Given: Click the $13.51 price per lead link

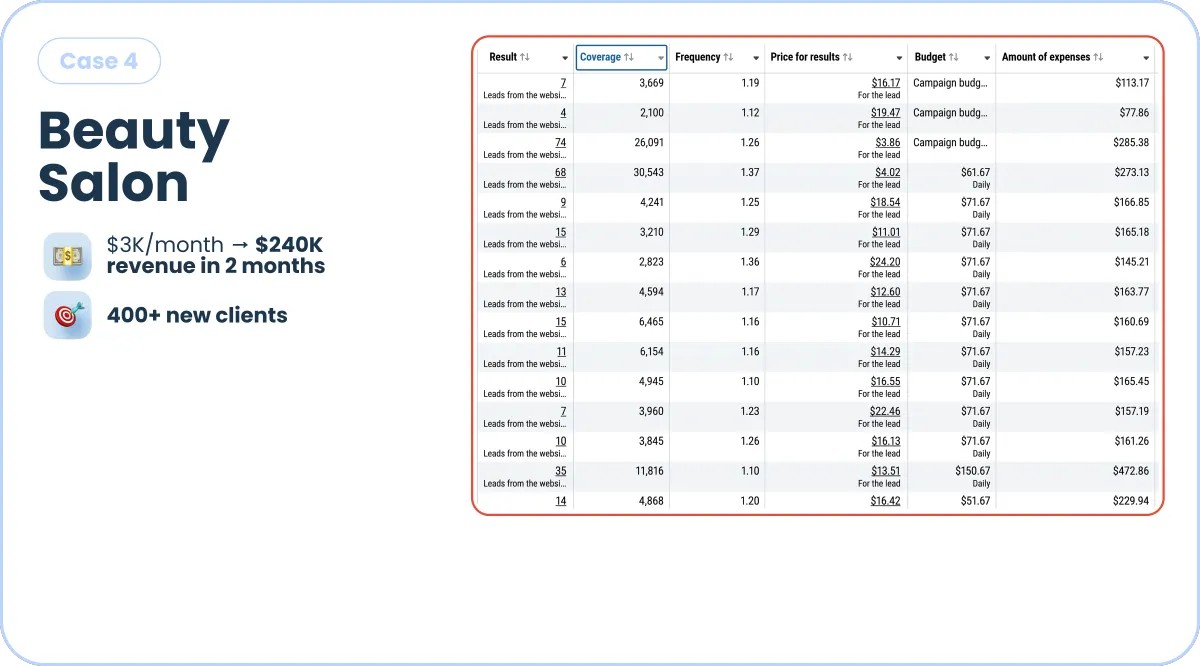Looking at the screenshot, I should 885,471.
